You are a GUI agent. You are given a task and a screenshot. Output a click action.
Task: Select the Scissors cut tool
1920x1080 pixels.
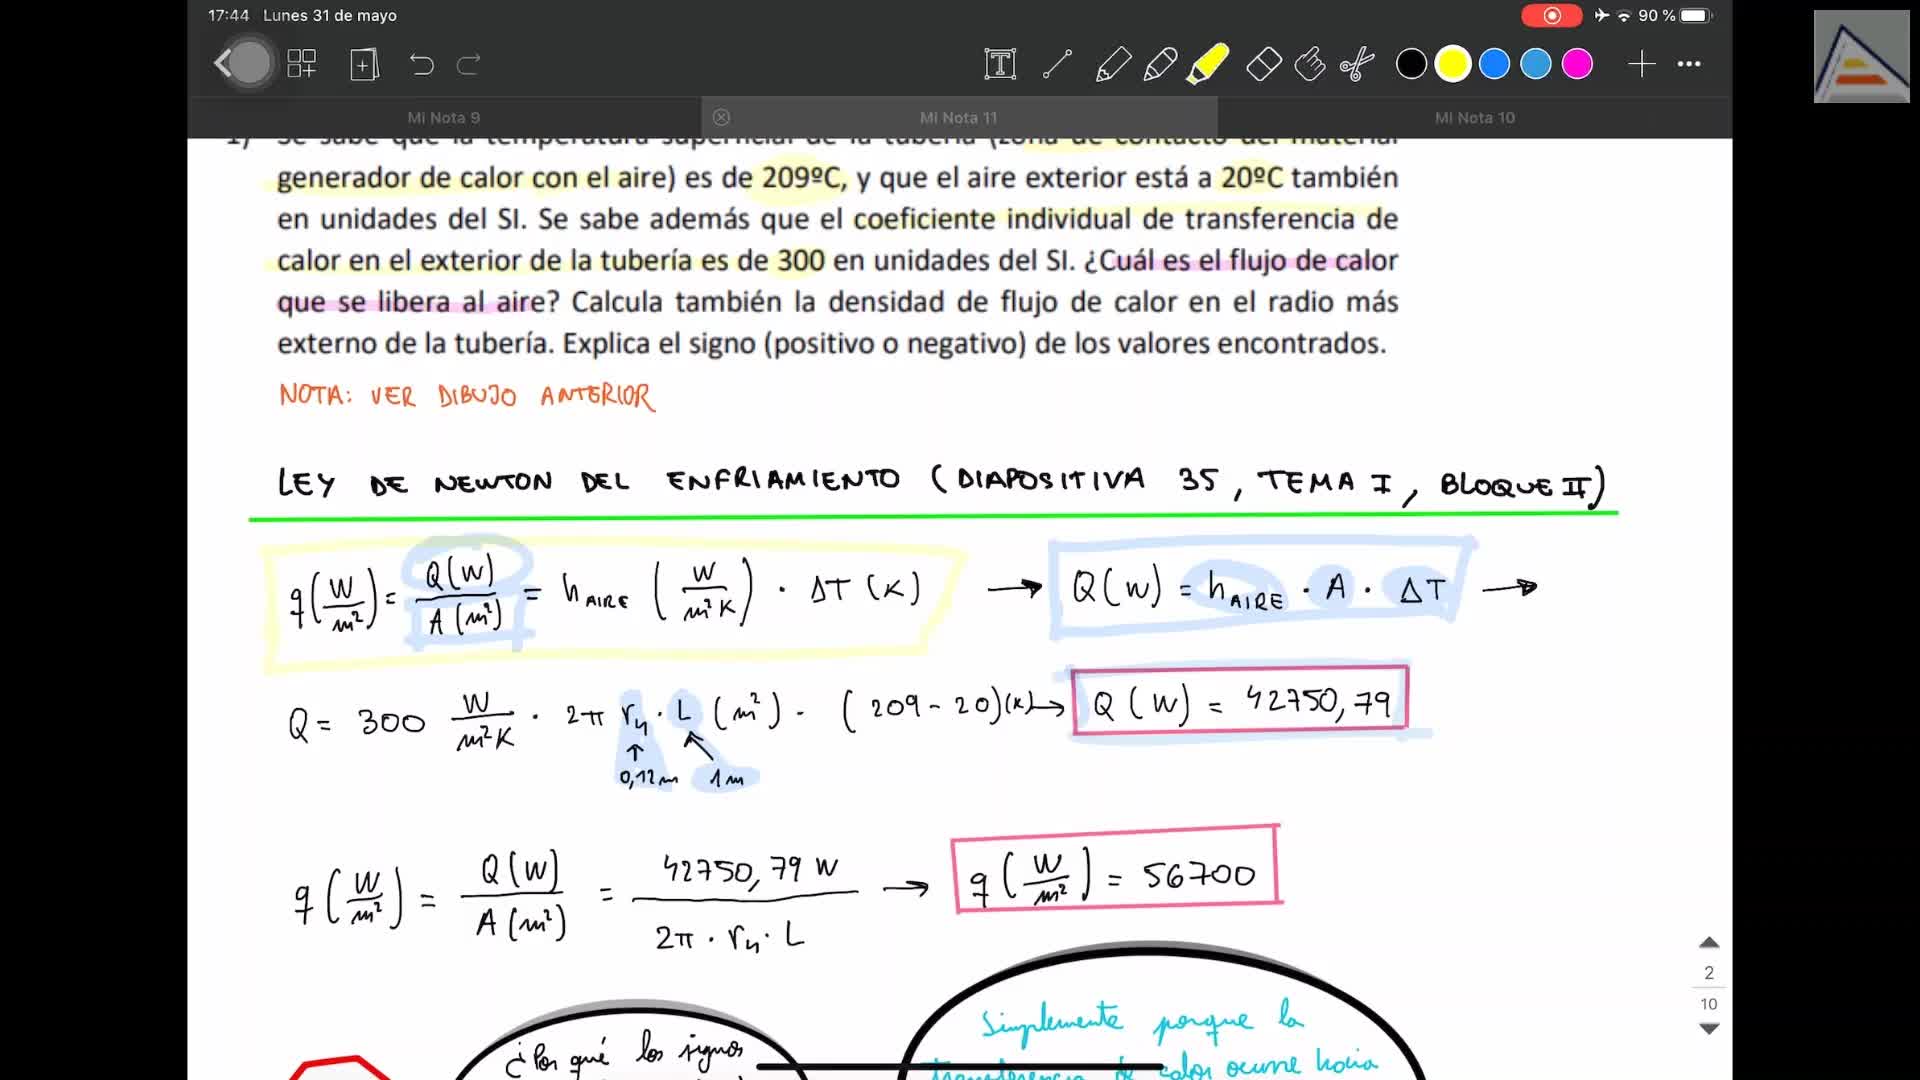(x=1357, y=65)
